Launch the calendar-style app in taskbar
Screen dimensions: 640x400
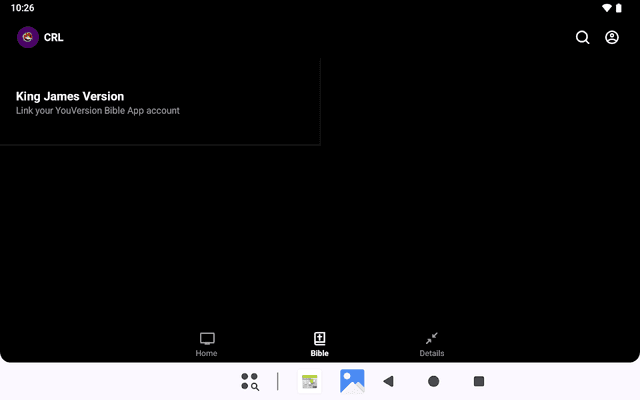point(309,381)
